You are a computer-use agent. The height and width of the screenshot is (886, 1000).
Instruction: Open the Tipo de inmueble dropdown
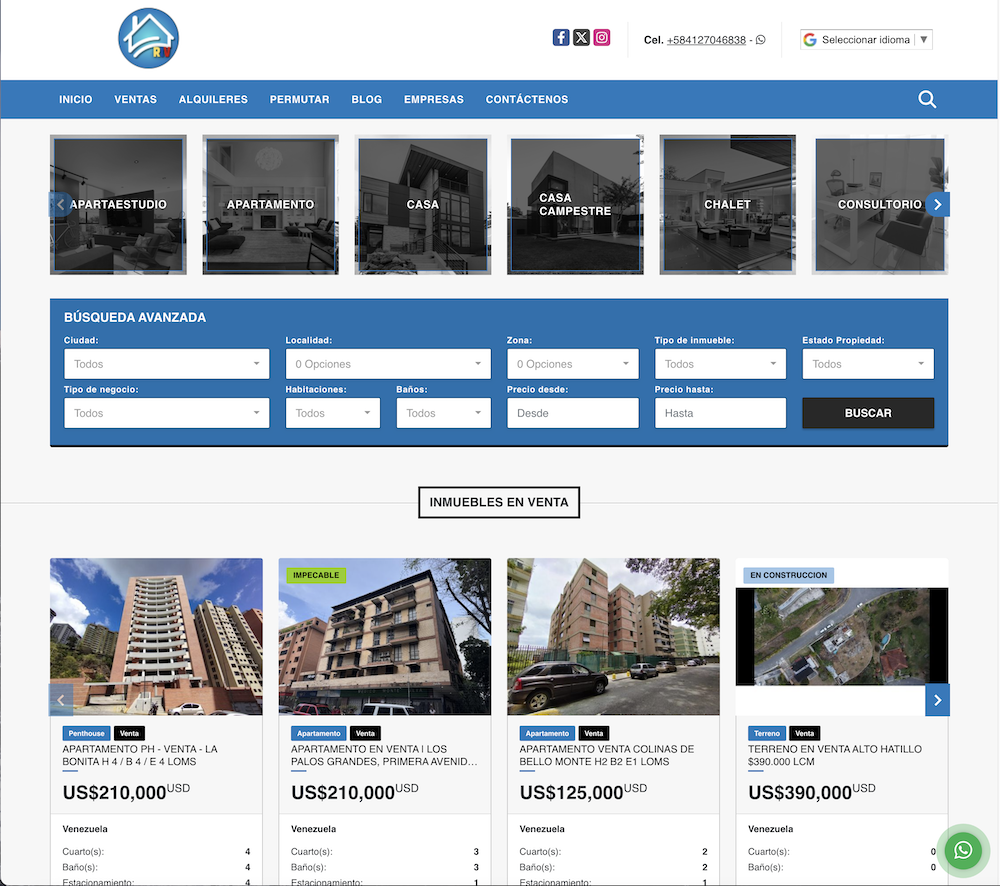[x=720, y=363]
